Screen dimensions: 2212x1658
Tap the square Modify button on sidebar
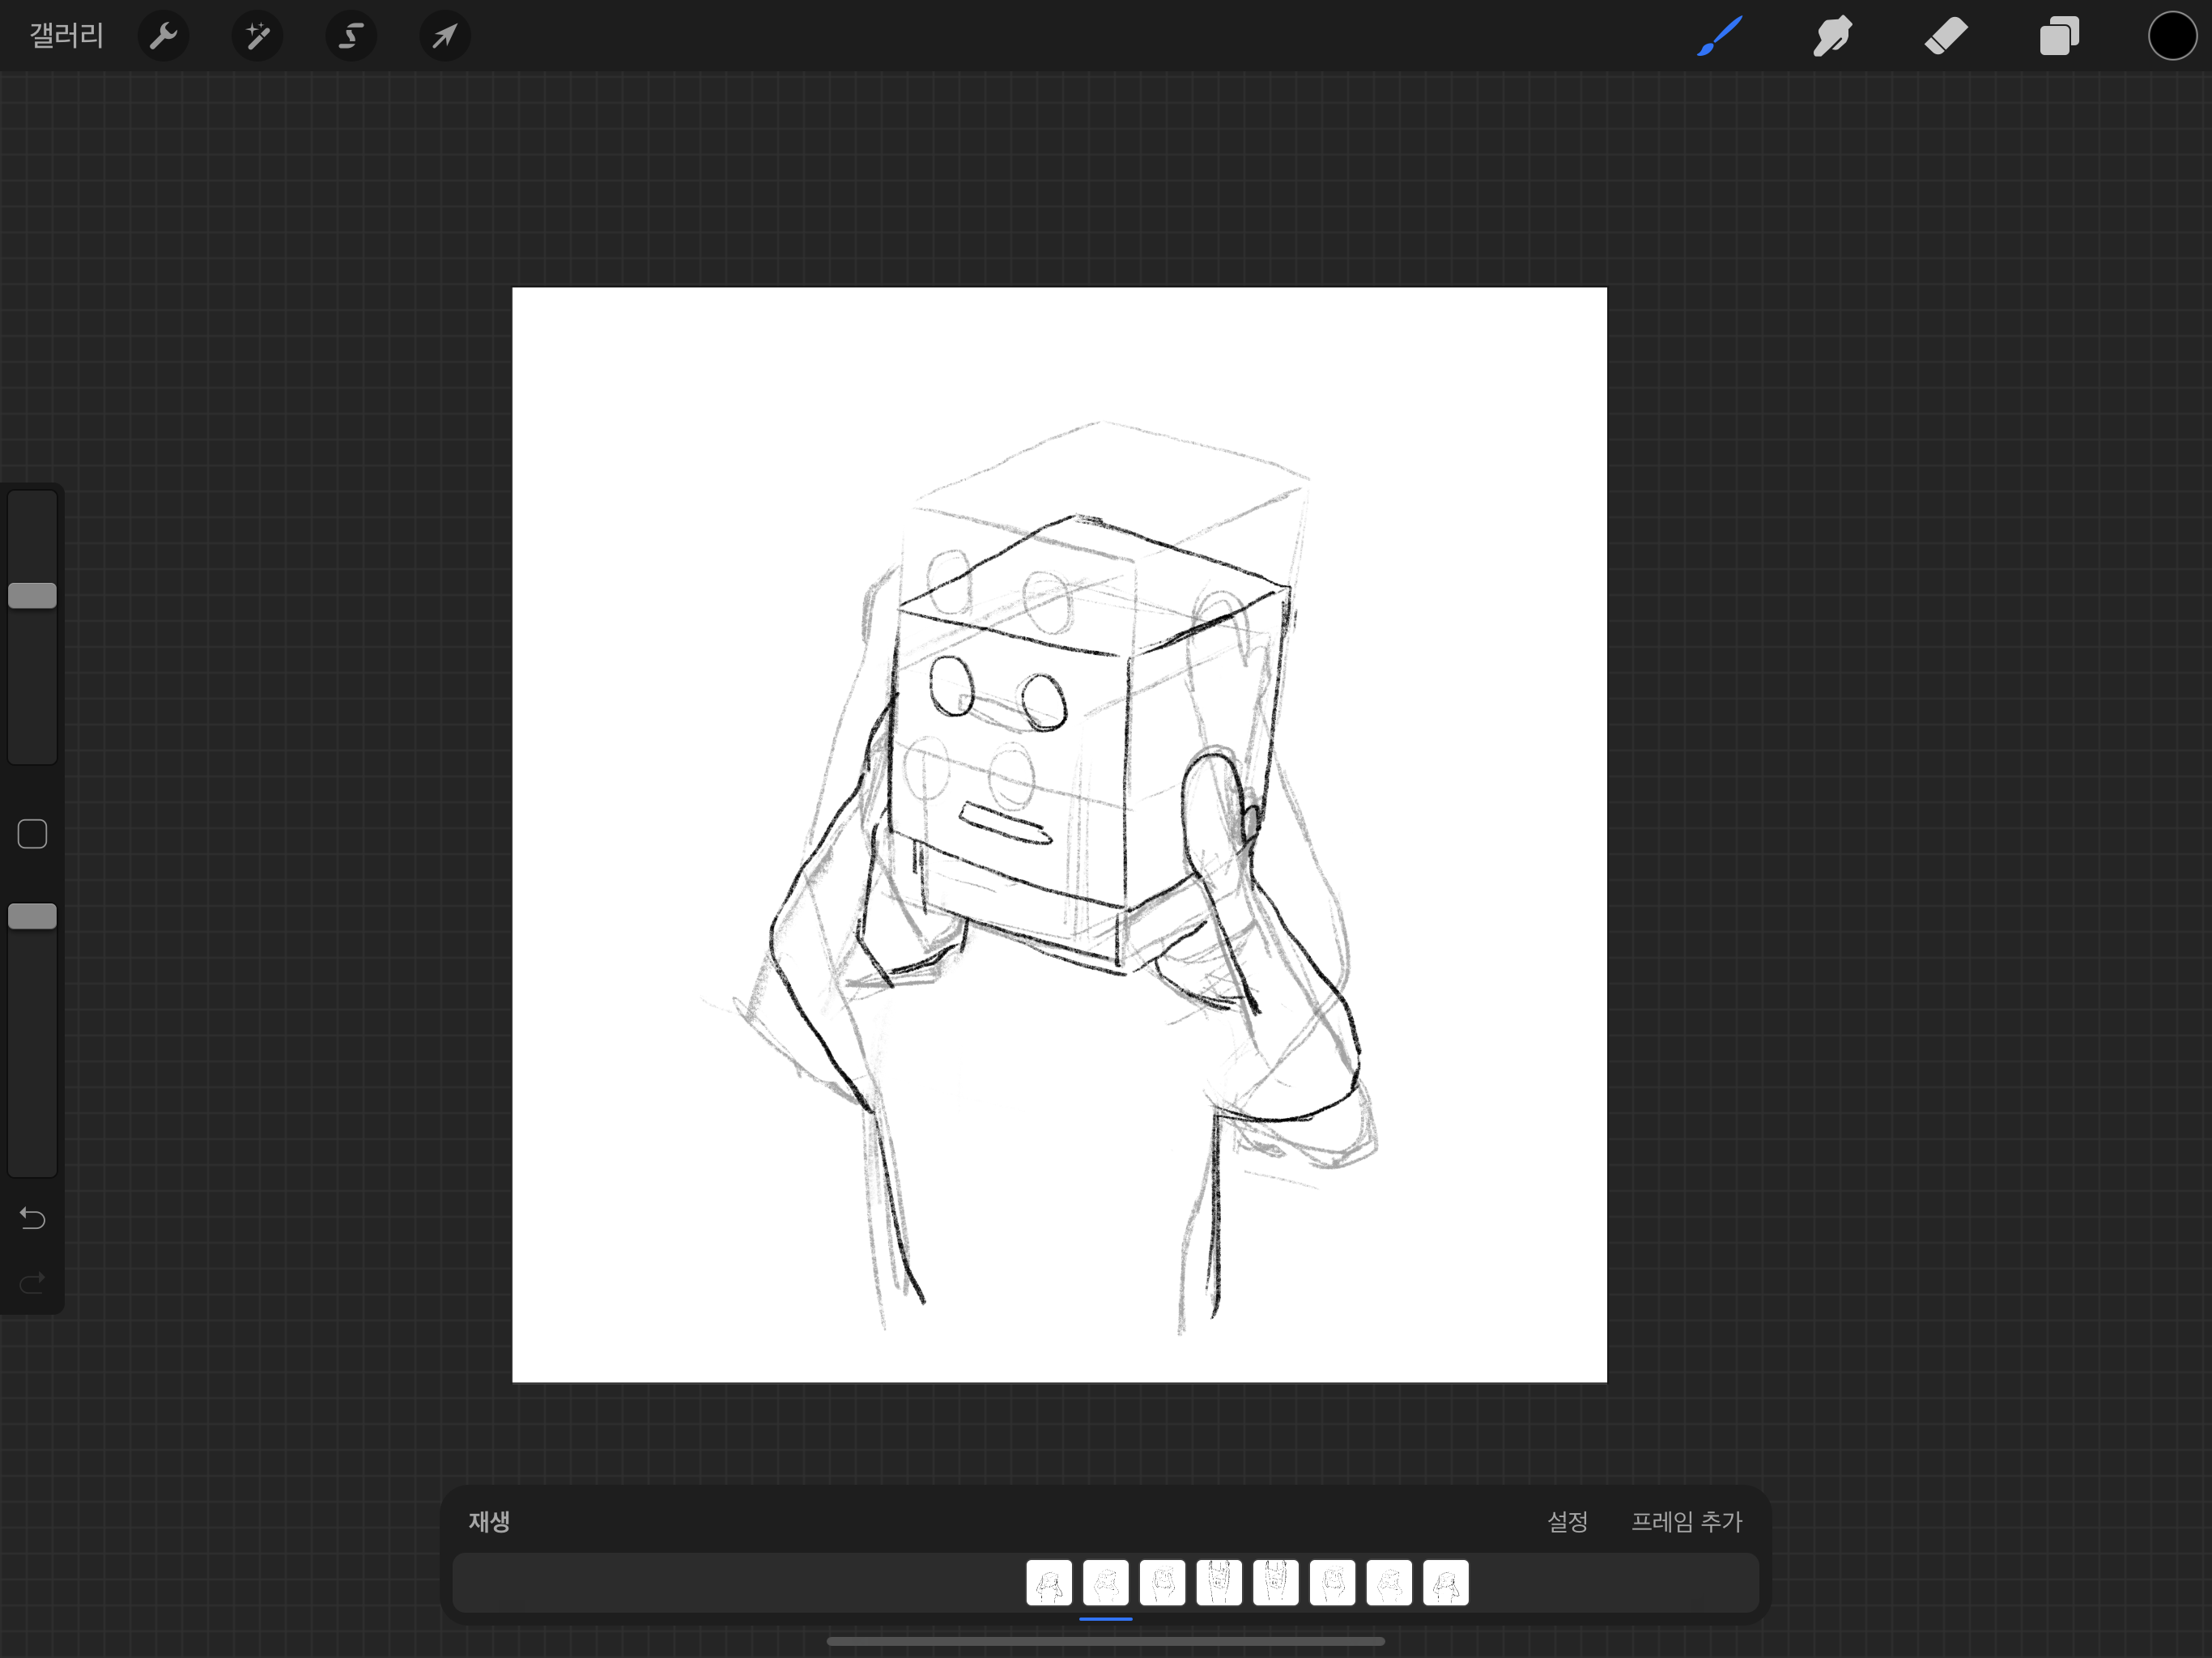[x=32, y=834]
